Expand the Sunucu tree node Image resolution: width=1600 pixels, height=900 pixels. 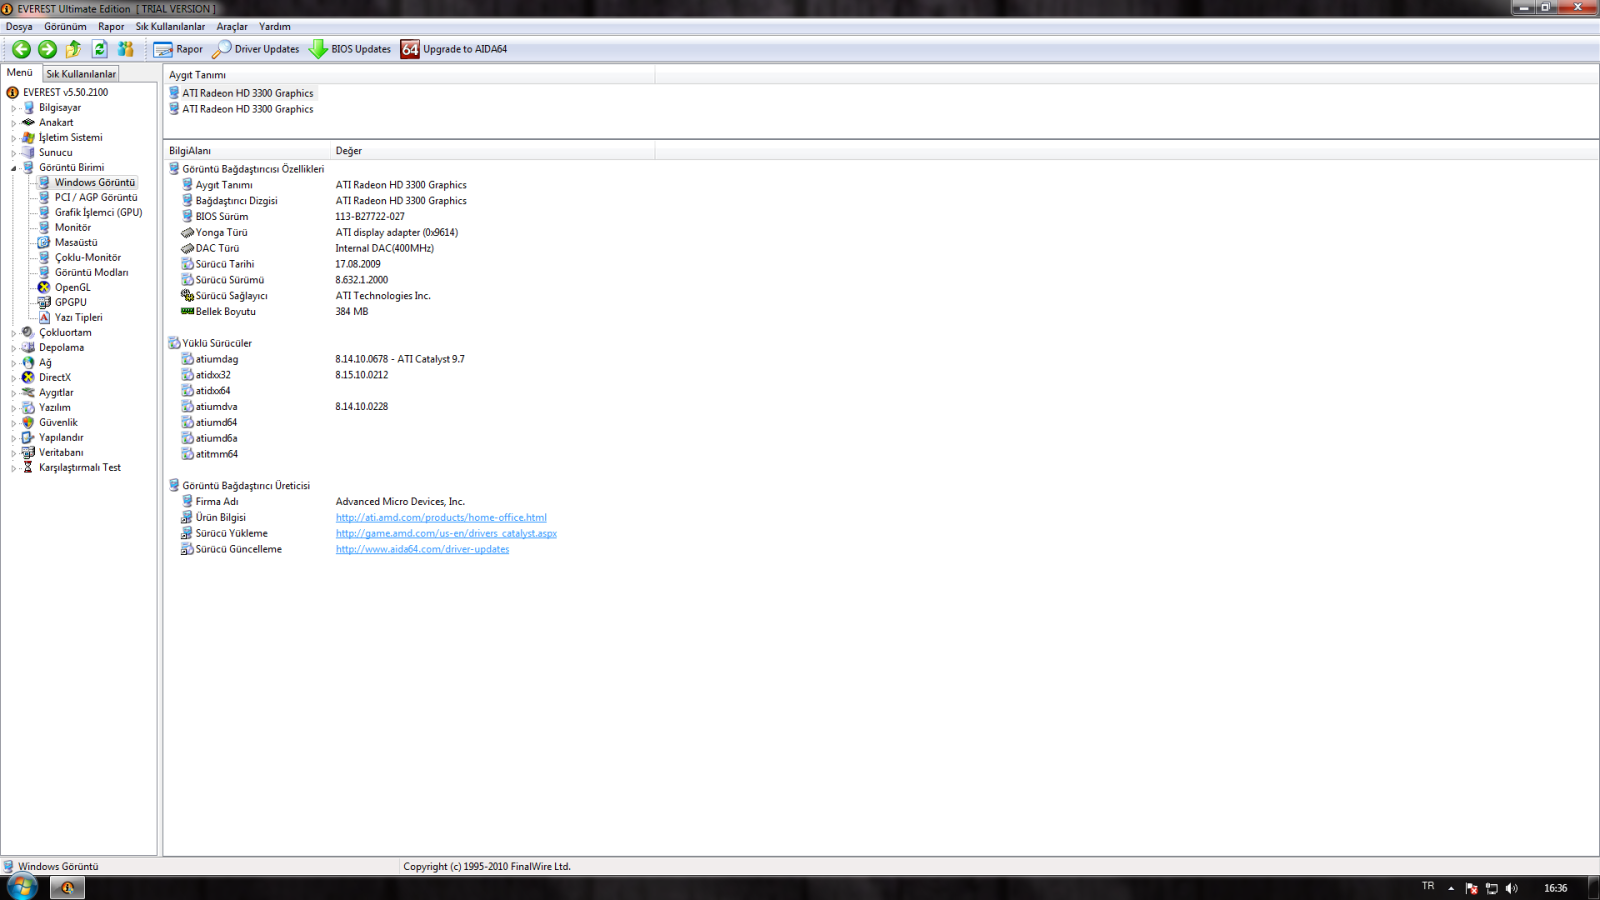14,153
